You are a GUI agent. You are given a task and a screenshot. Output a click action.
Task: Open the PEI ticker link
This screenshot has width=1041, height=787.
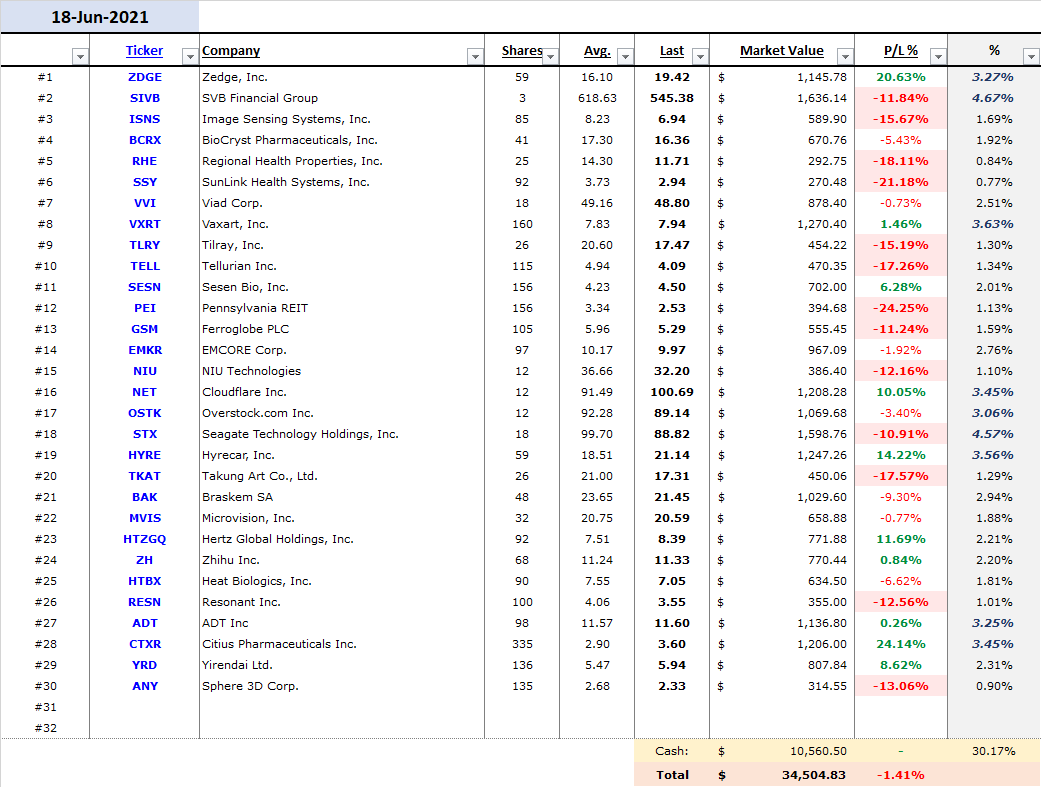click(145, 308)
